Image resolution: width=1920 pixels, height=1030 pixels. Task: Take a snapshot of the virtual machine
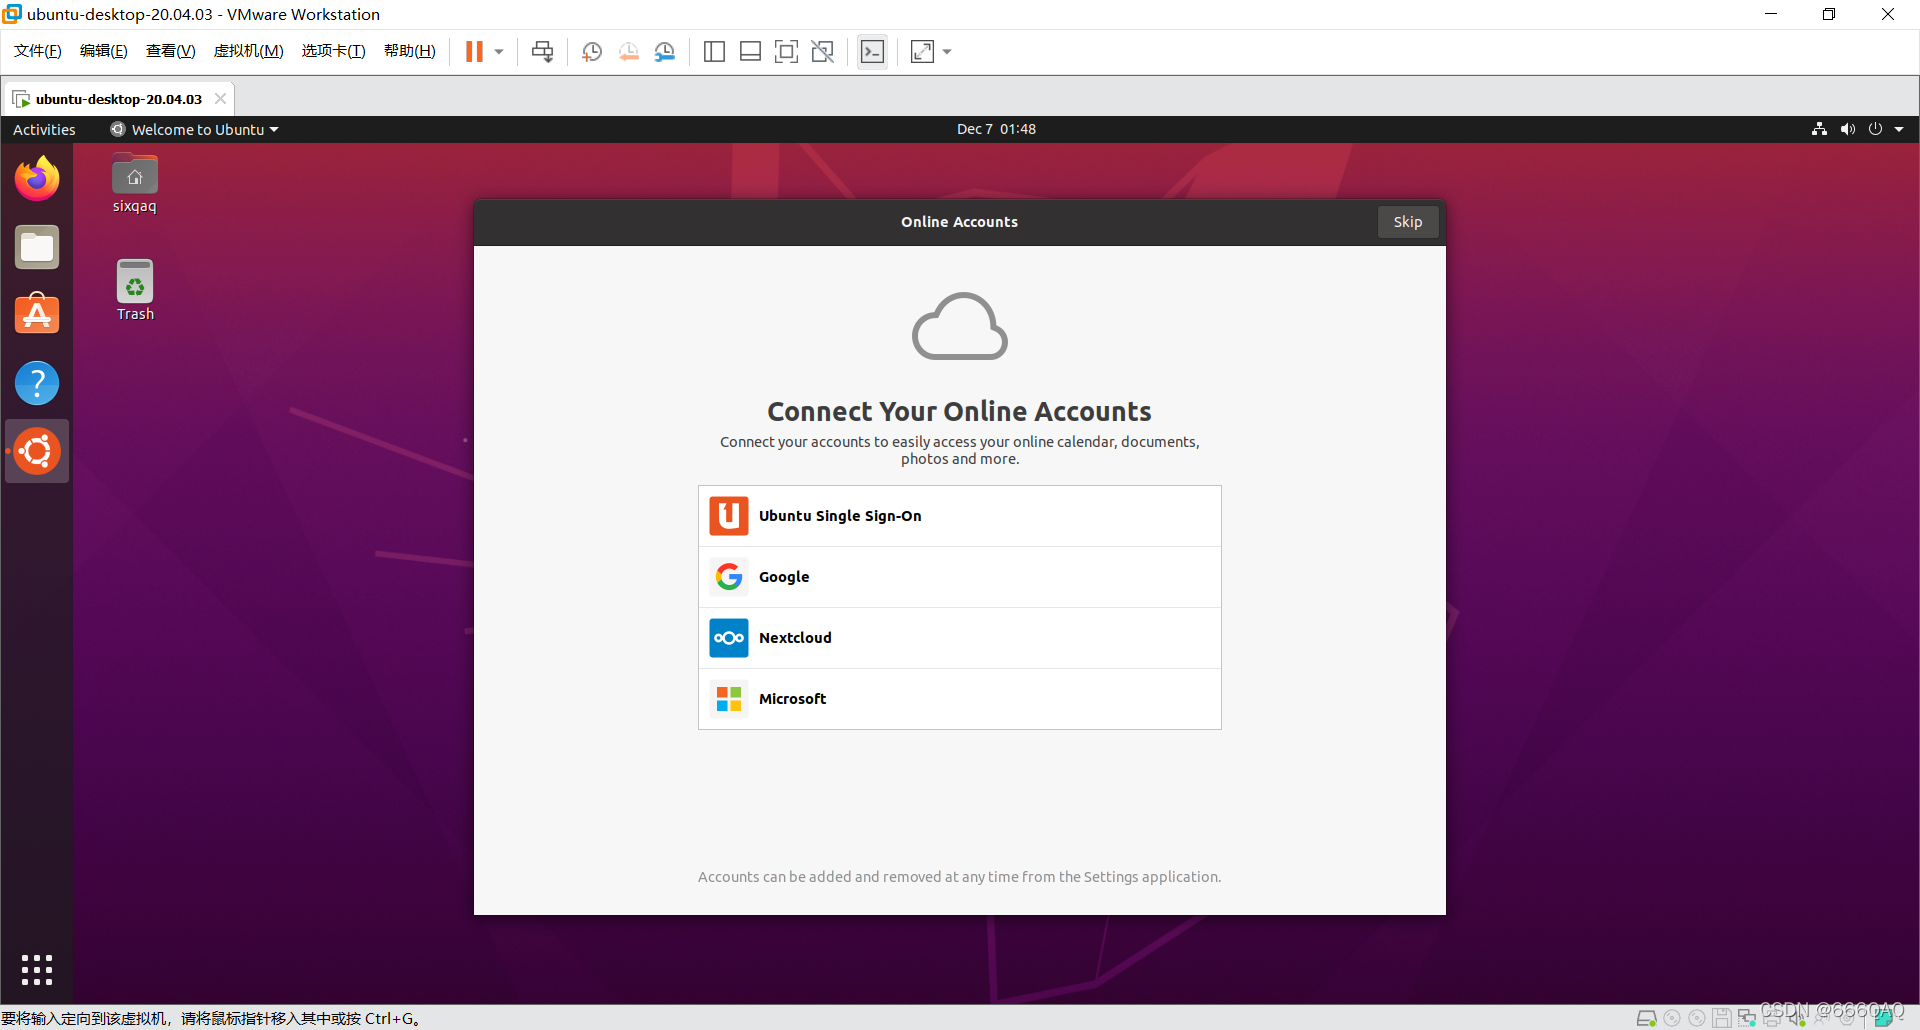(x=592, y=52)
